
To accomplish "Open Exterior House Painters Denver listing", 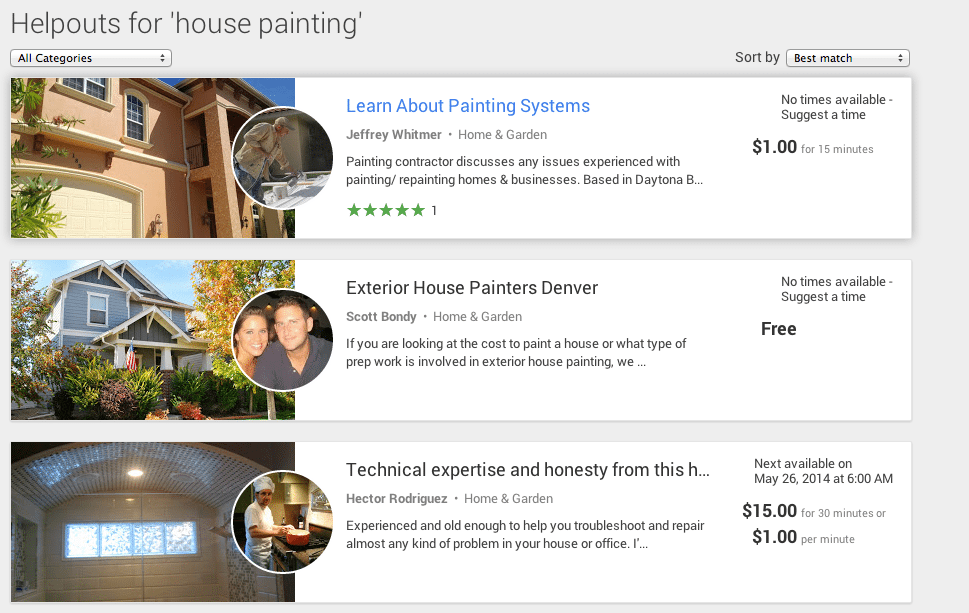I will [472, 288].
